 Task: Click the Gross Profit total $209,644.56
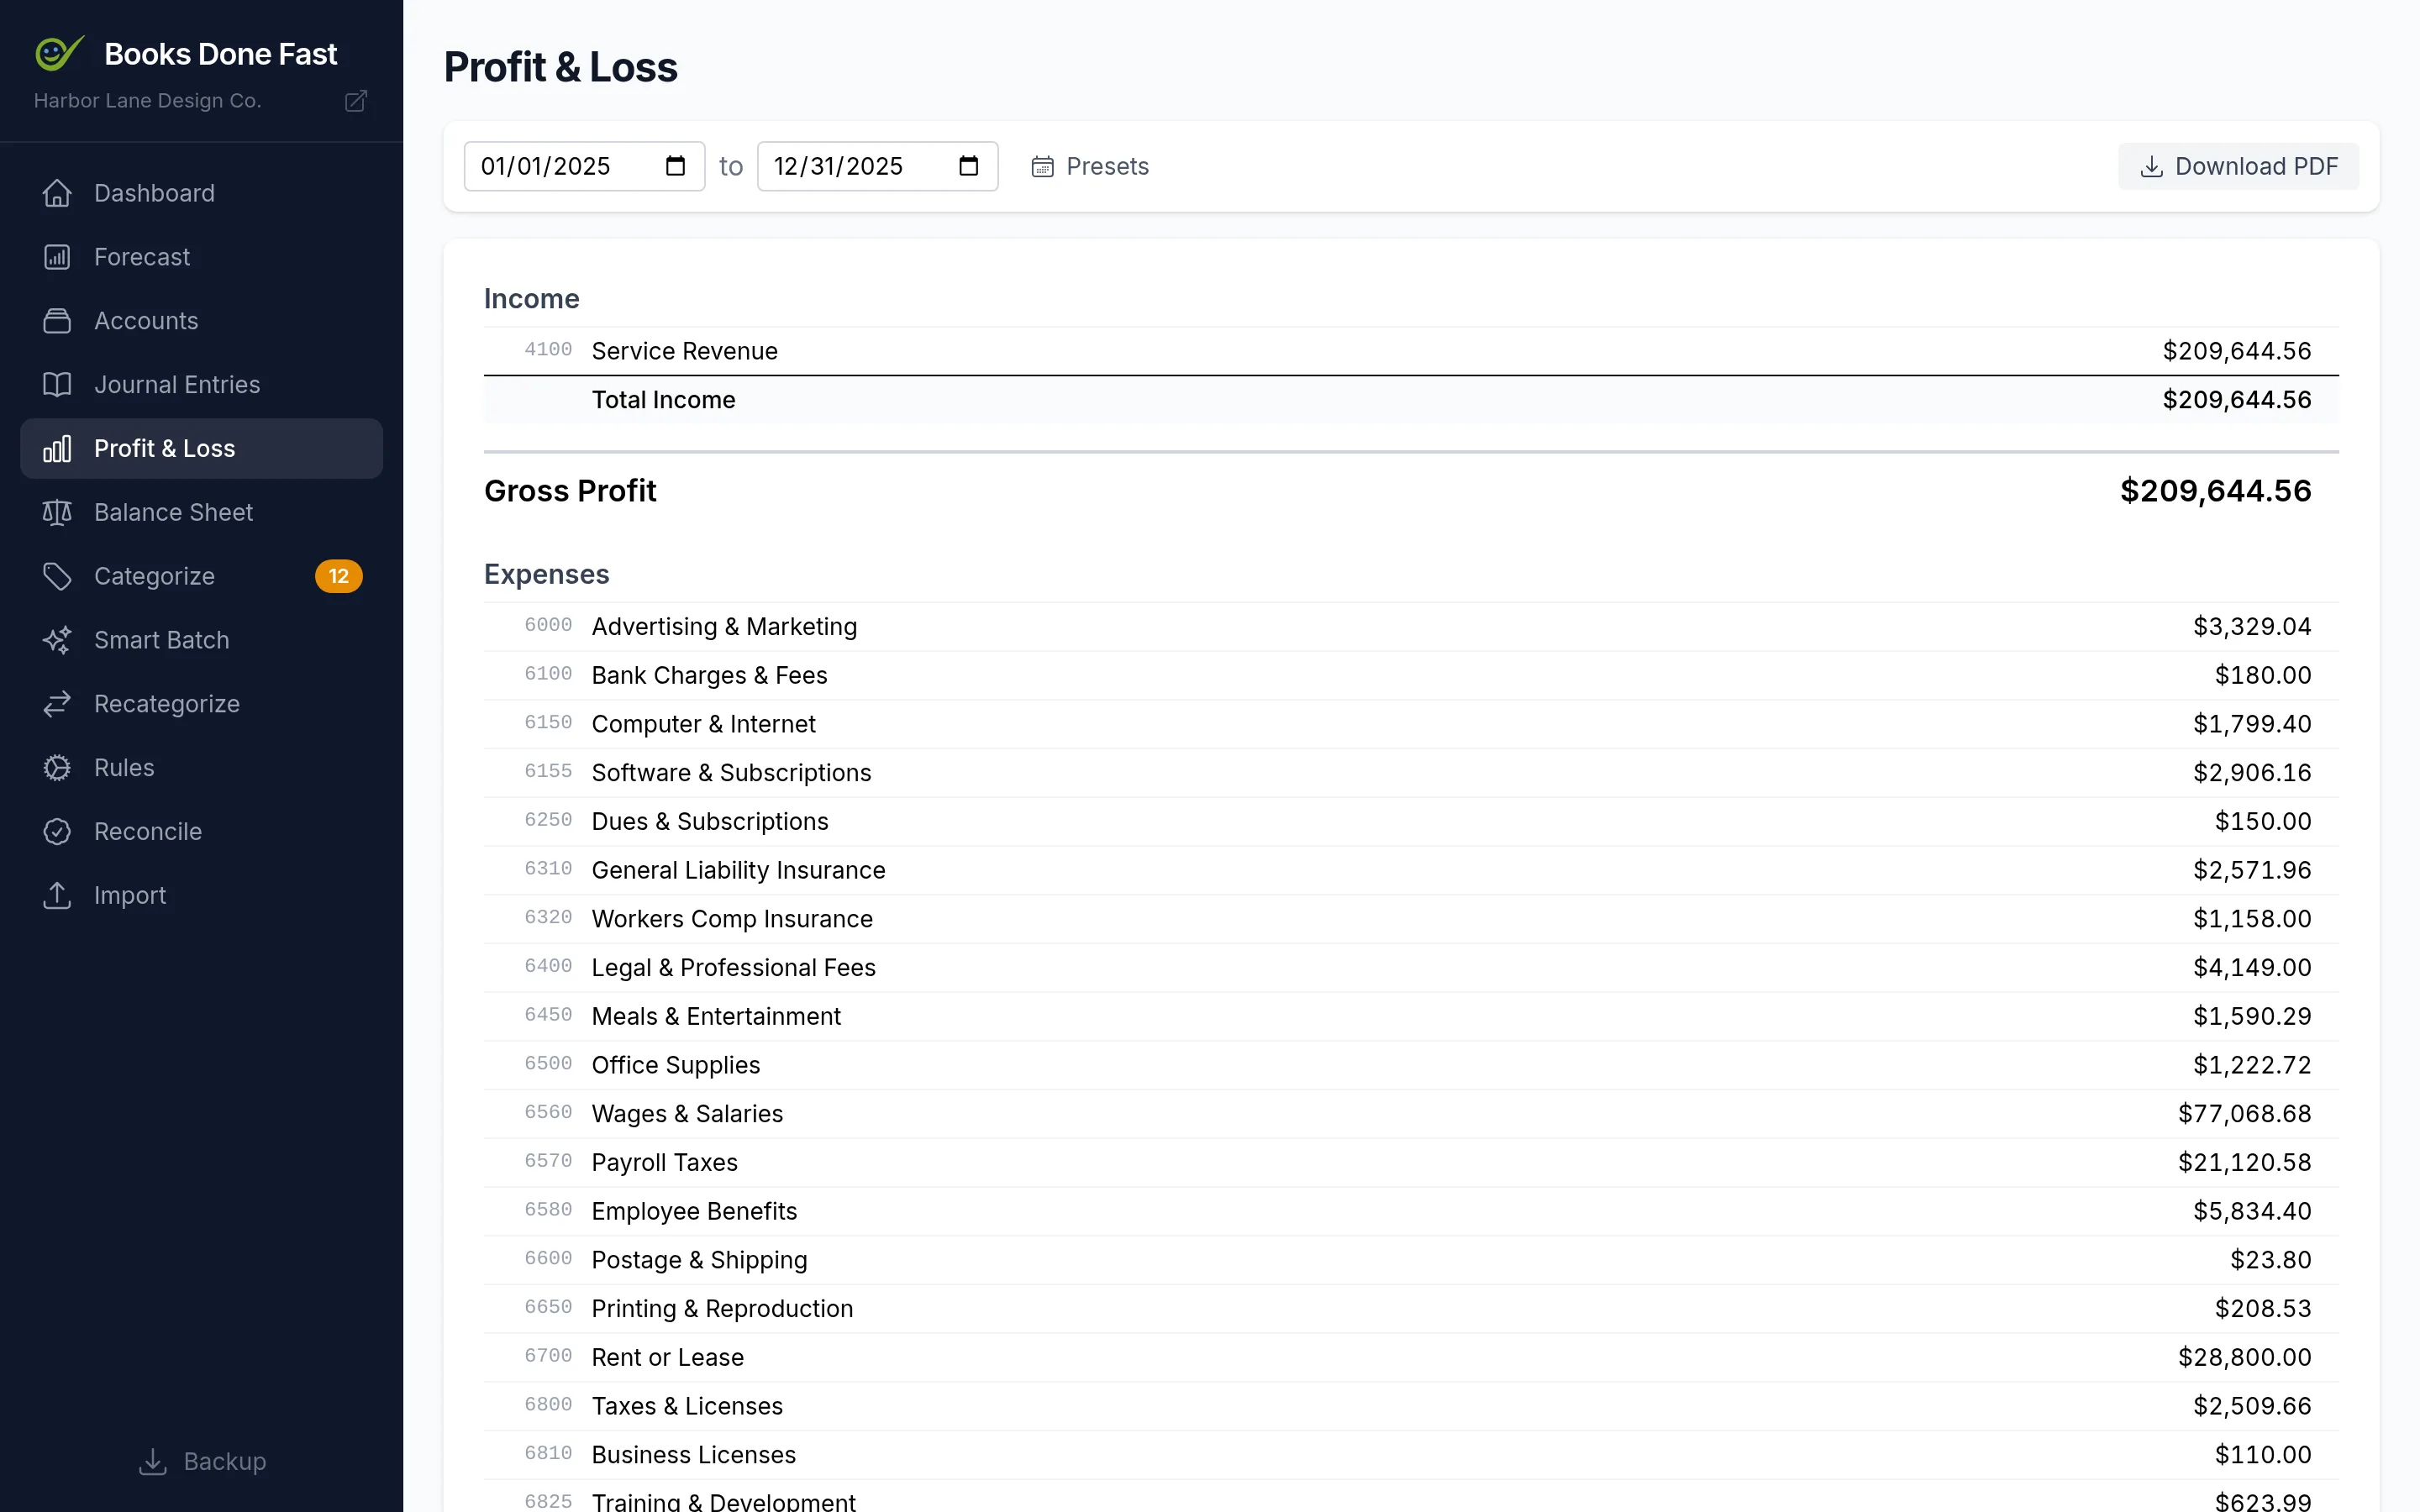[x=2215, y=491]
